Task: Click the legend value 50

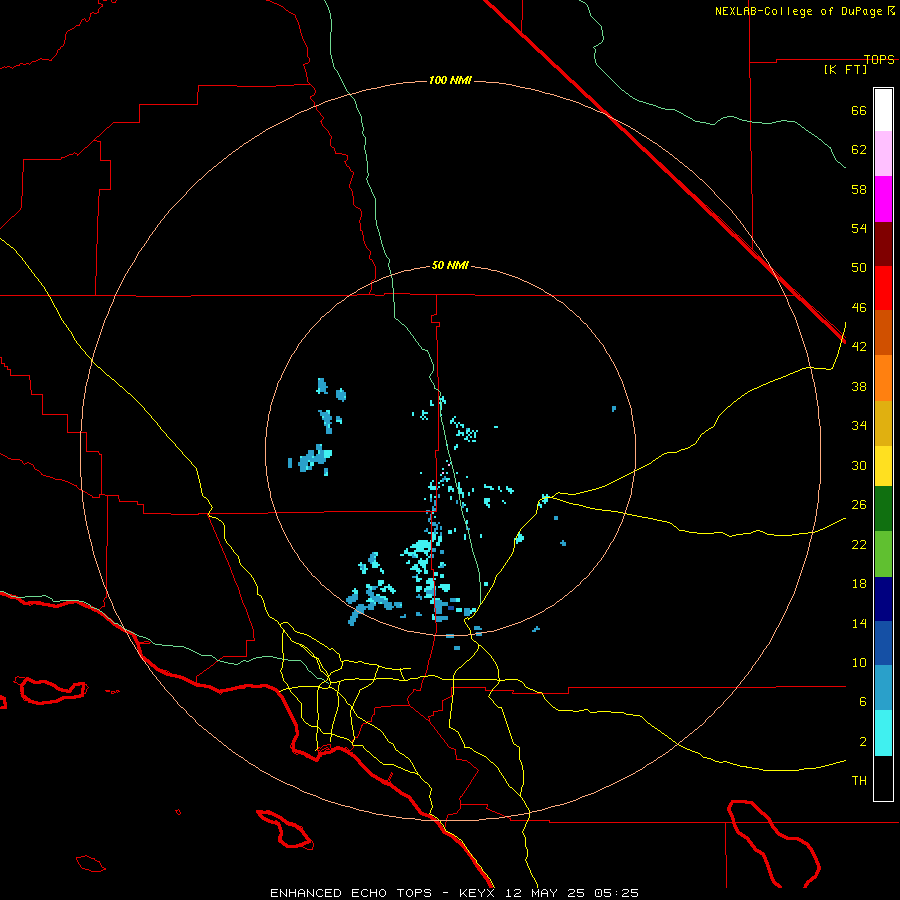Action: click(859, 268)
